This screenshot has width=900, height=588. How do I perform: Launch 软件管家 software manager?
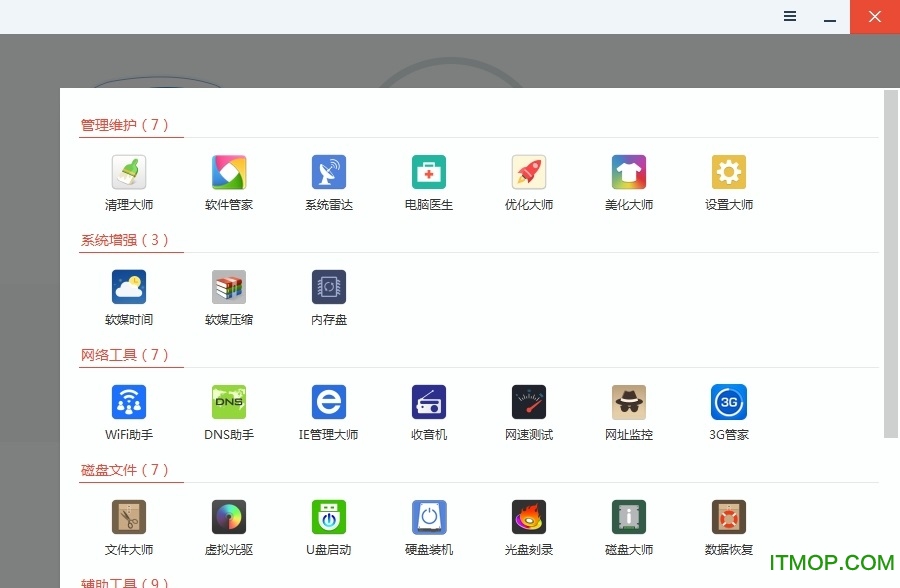(x=228, y=180)
